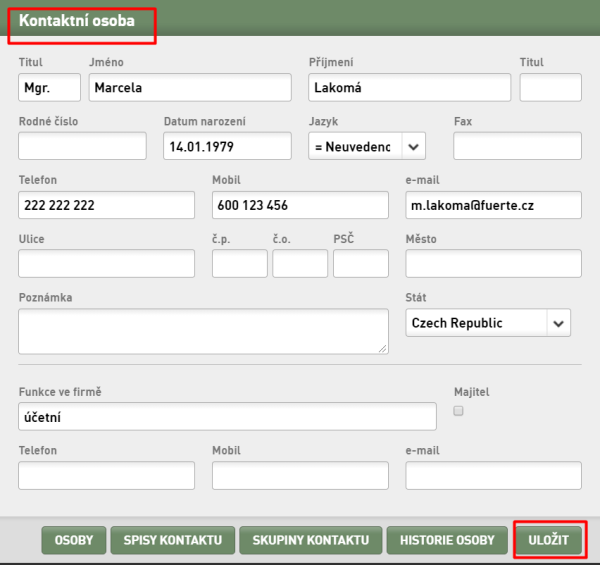Select the Funkce ve firmě field
600x565 pixels.
coord(227,417)
